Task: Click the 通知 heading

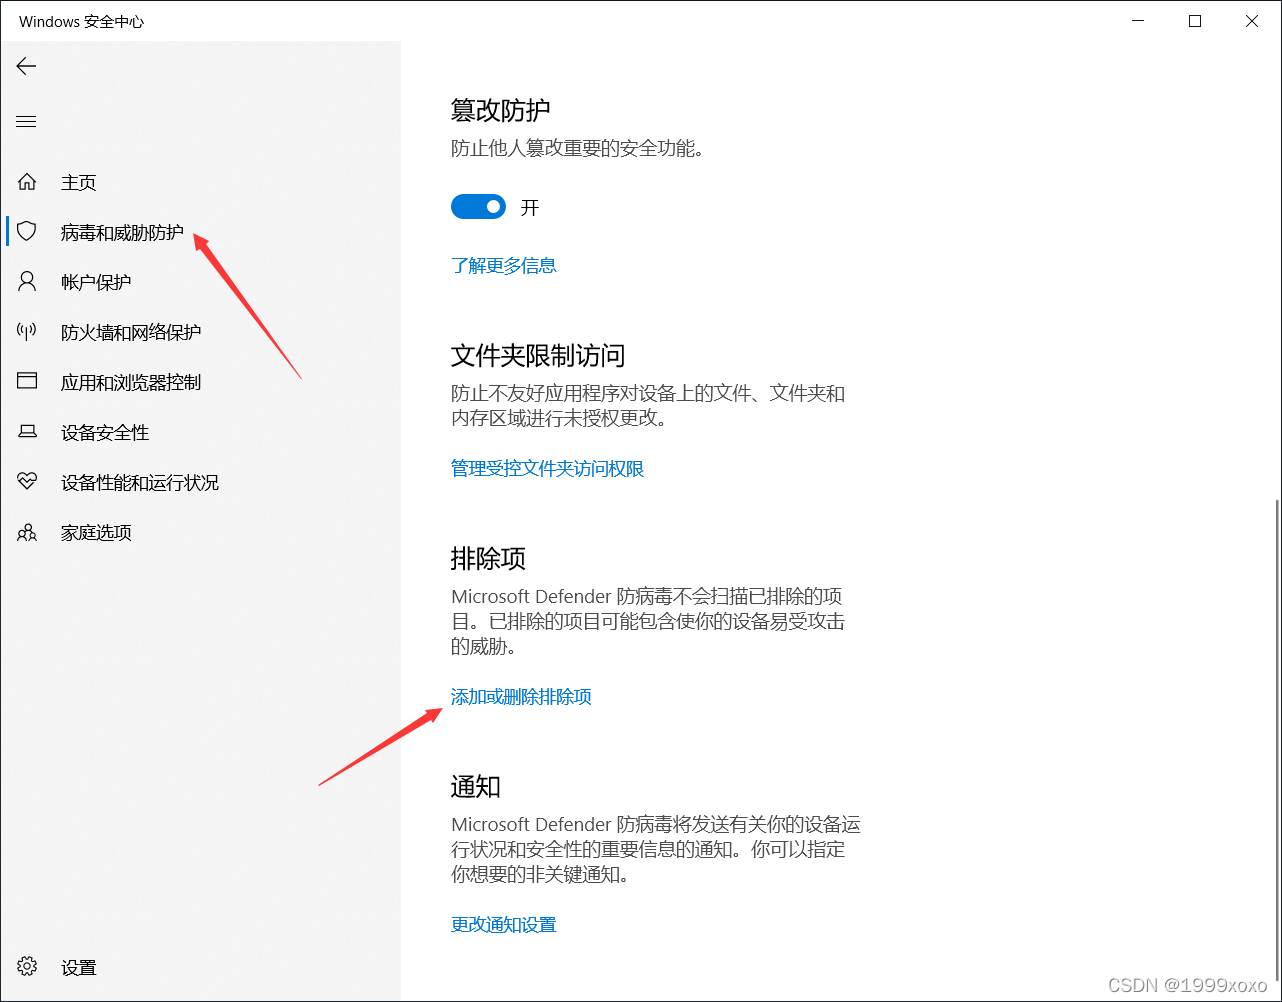Action: point(476,787)
